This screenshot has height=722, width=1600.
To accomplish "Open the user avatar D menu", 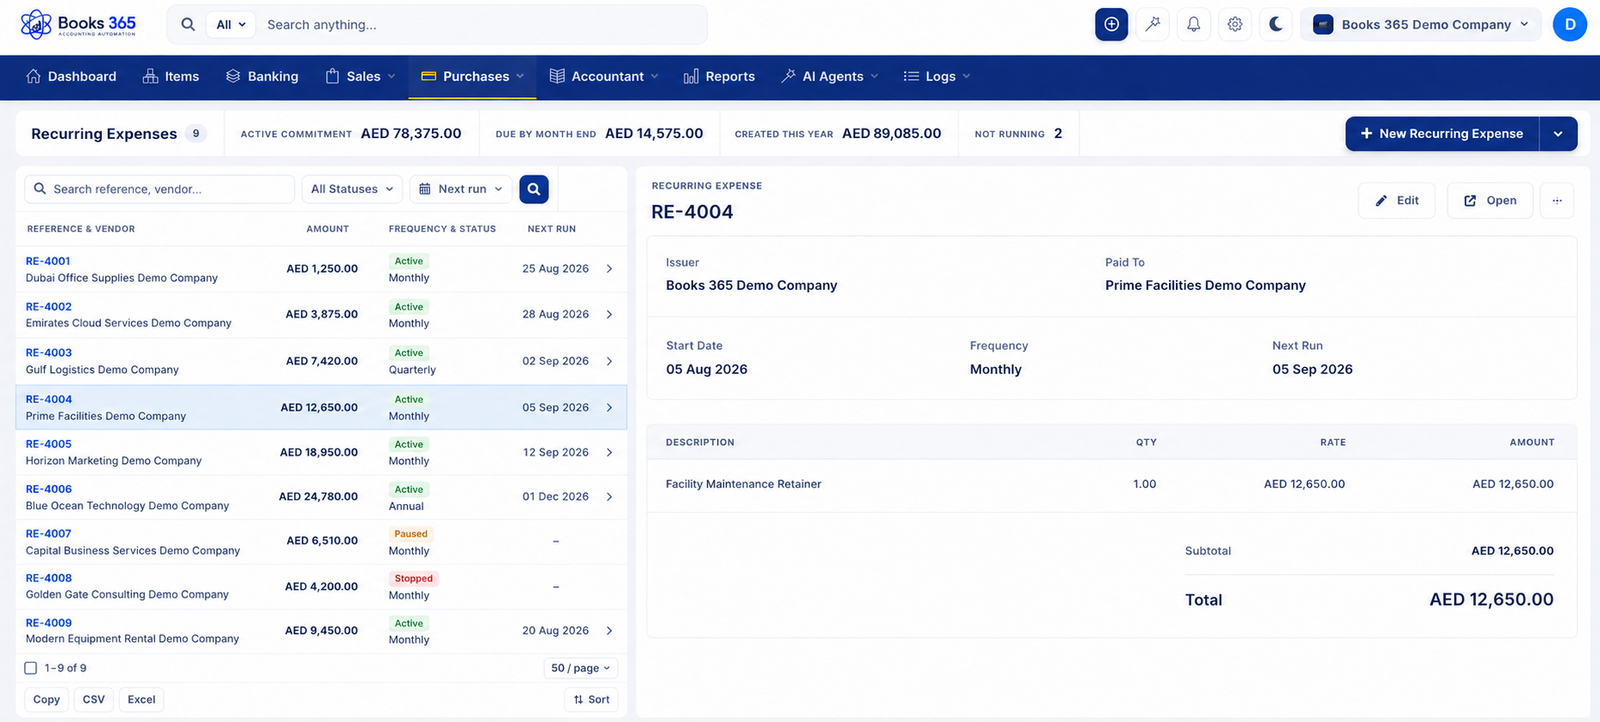I will (x=1570, y=25).
